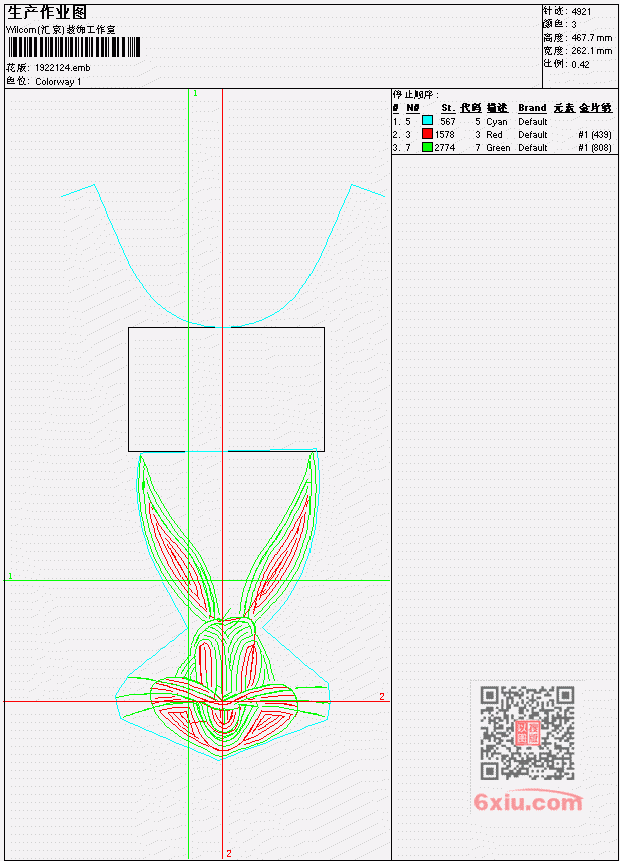Click the QR code image
The height and width of the screenshot is (861, 620).
pyautogui.click(x=527, y=732)
